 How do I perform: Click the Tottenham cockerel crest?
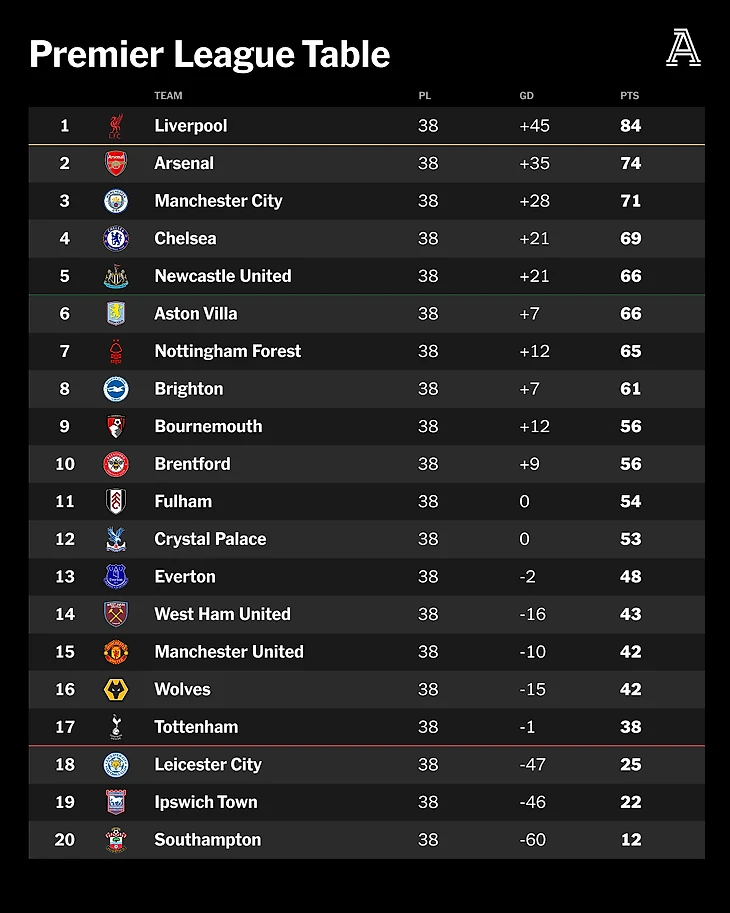[x=116, y=727]
